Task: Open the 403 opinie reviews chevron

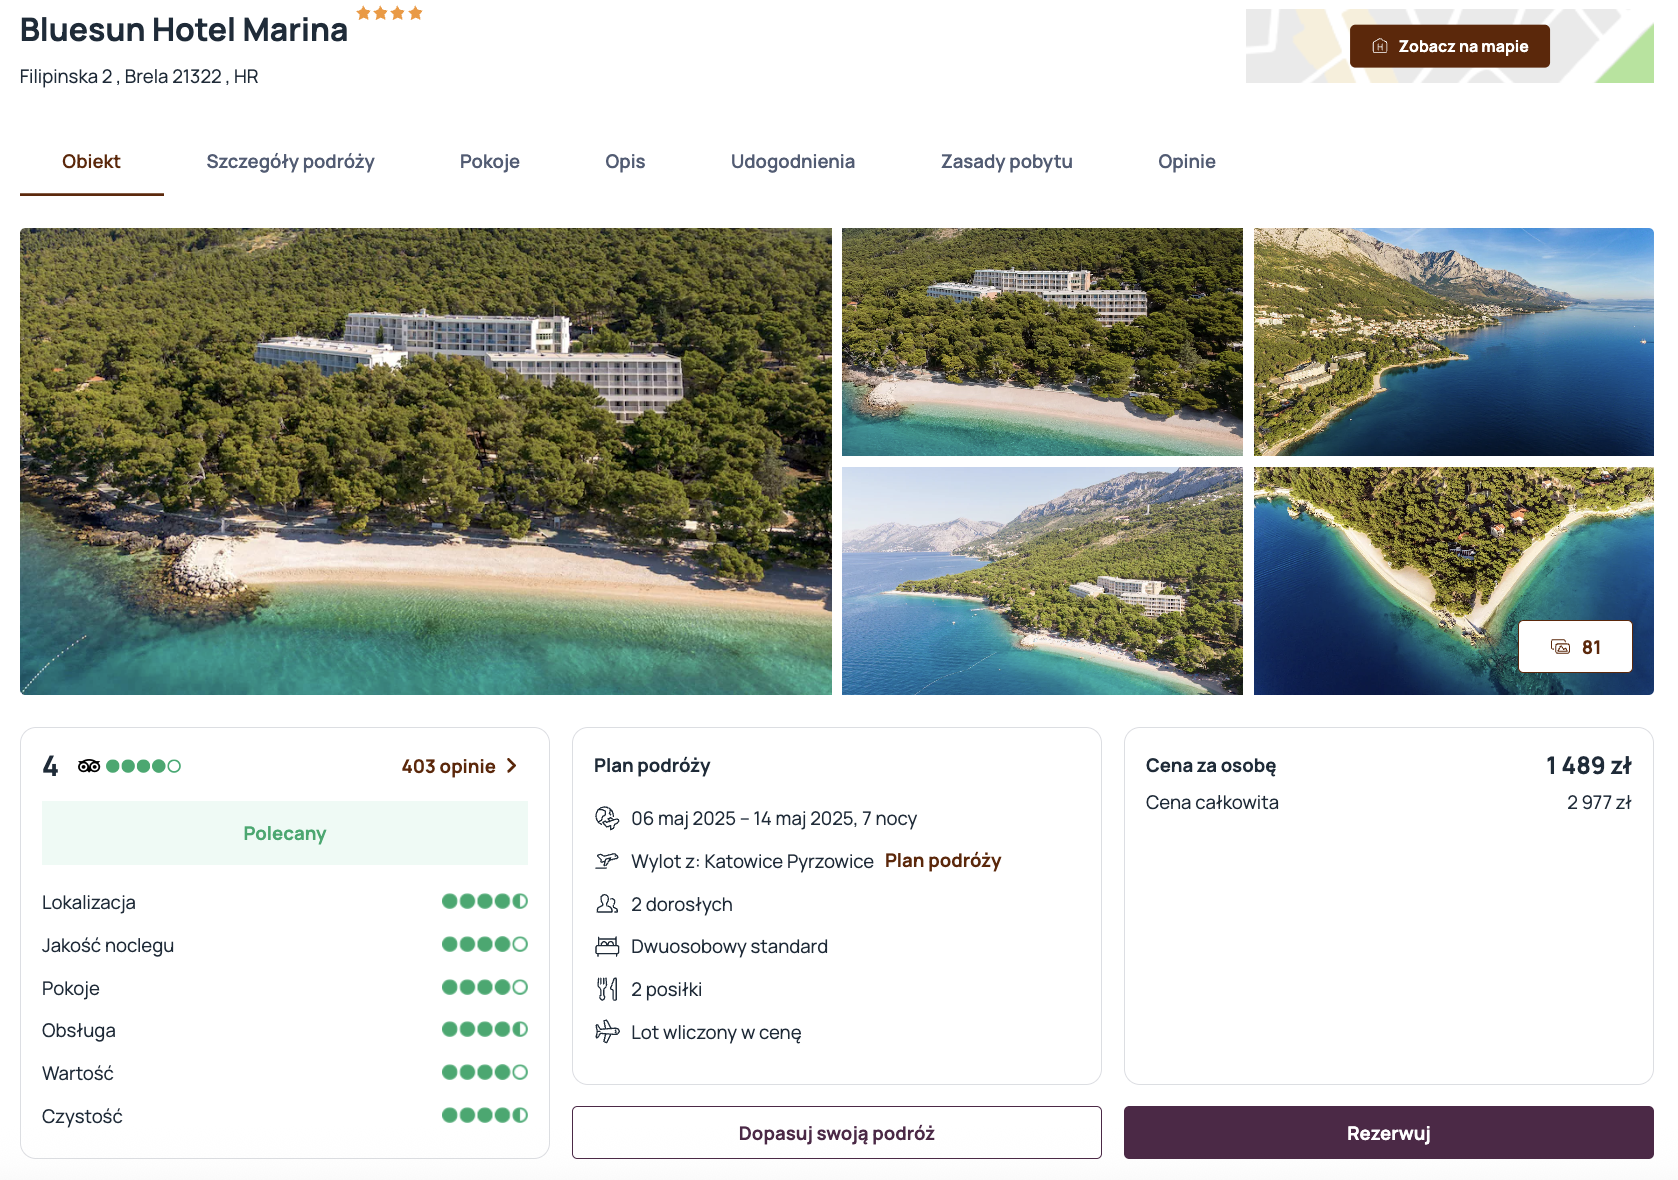Action: click(512, 766)
